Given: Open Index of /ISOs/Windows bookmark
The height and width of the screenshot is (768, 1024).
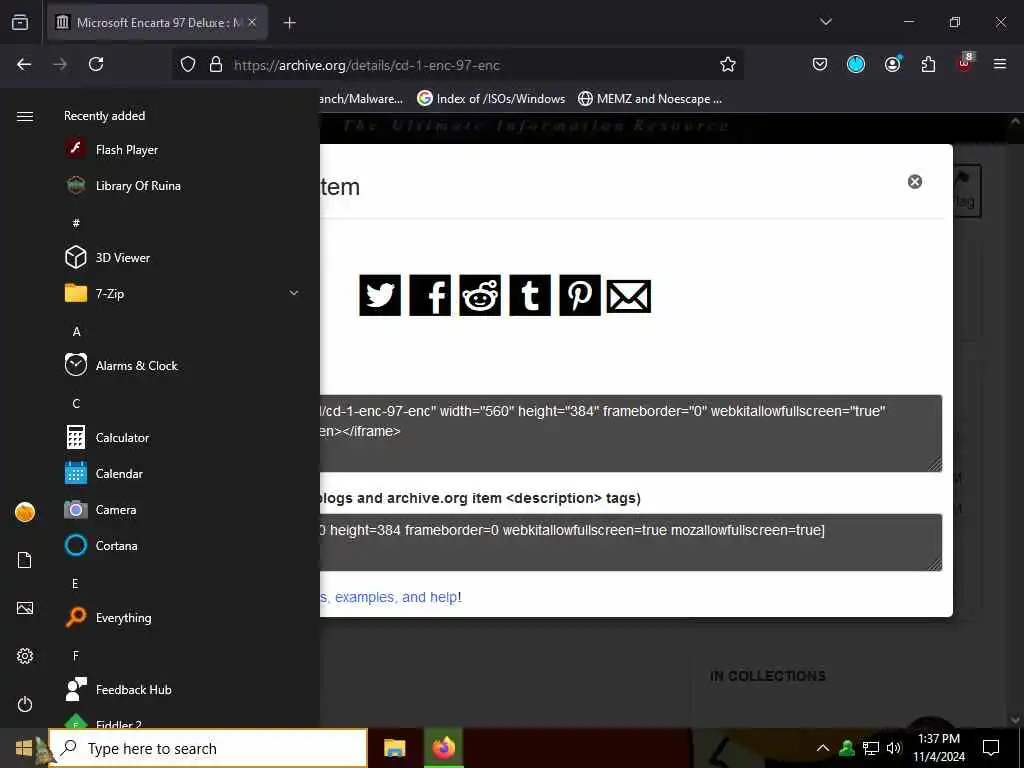Looking at the screenshot, I should (491, 99).
